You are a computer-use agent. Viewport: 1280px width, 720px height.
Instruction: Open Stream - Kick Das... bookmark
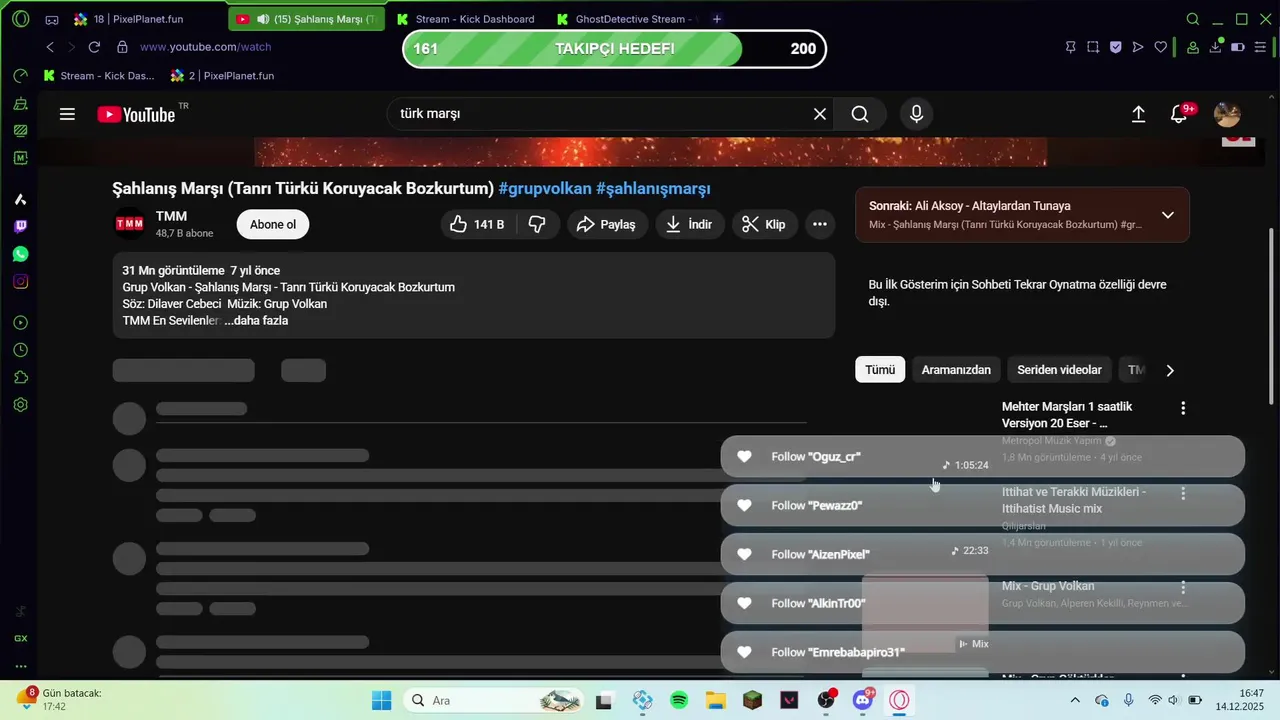100,75
